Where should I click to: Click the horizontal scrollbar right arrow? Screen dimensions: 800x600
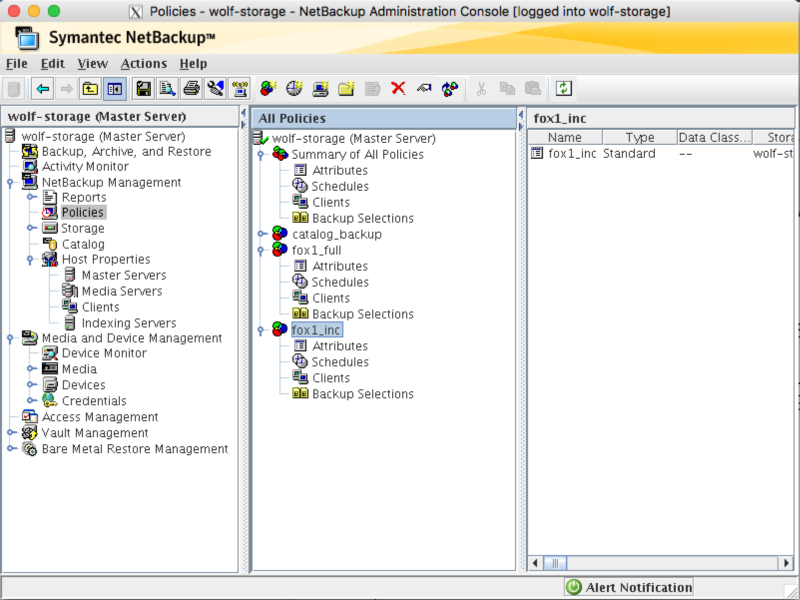[x=786, y=563]
